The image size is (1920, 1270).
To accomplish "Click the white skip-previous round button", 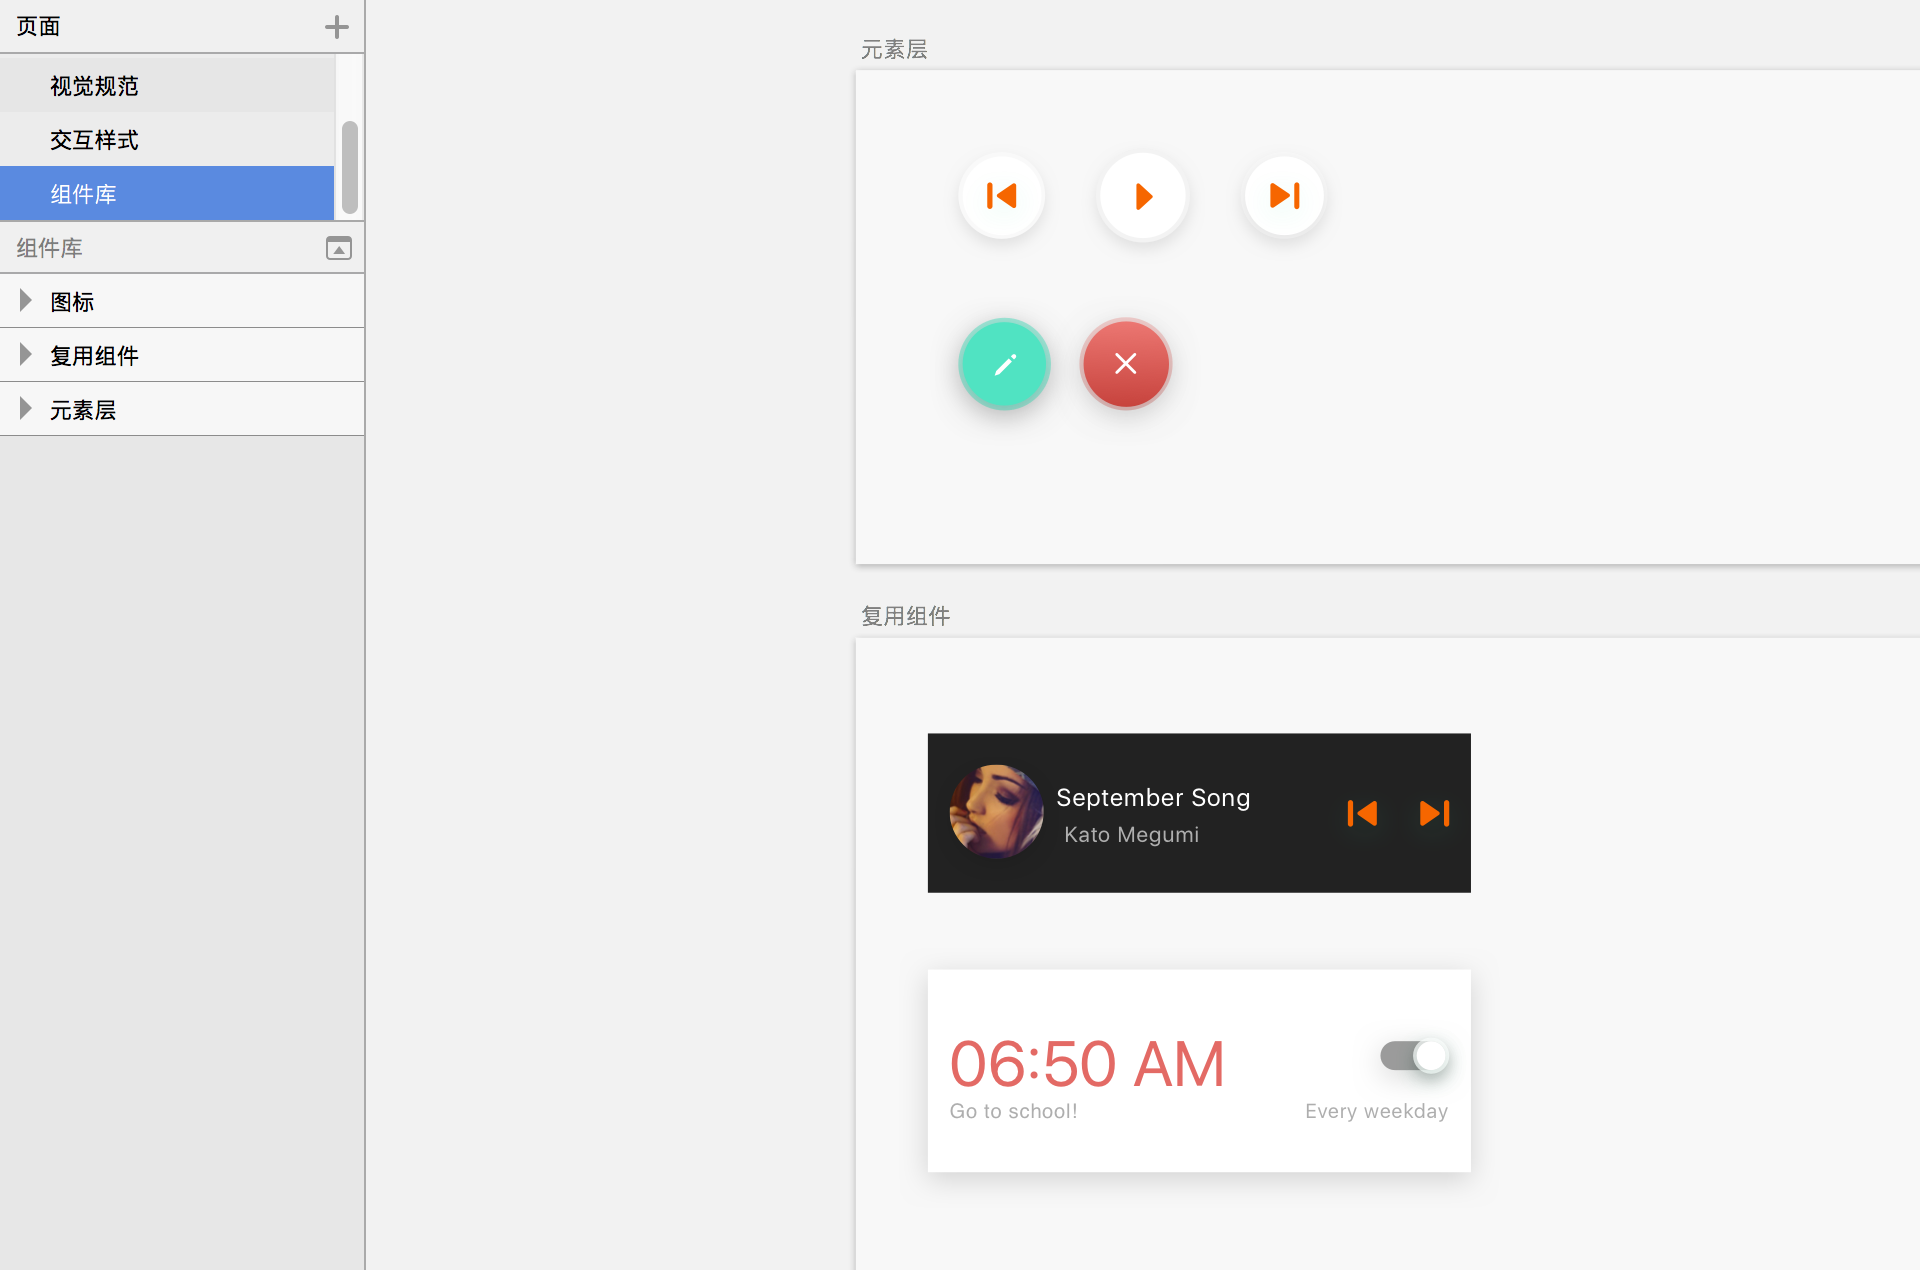I will point(1001,196).
